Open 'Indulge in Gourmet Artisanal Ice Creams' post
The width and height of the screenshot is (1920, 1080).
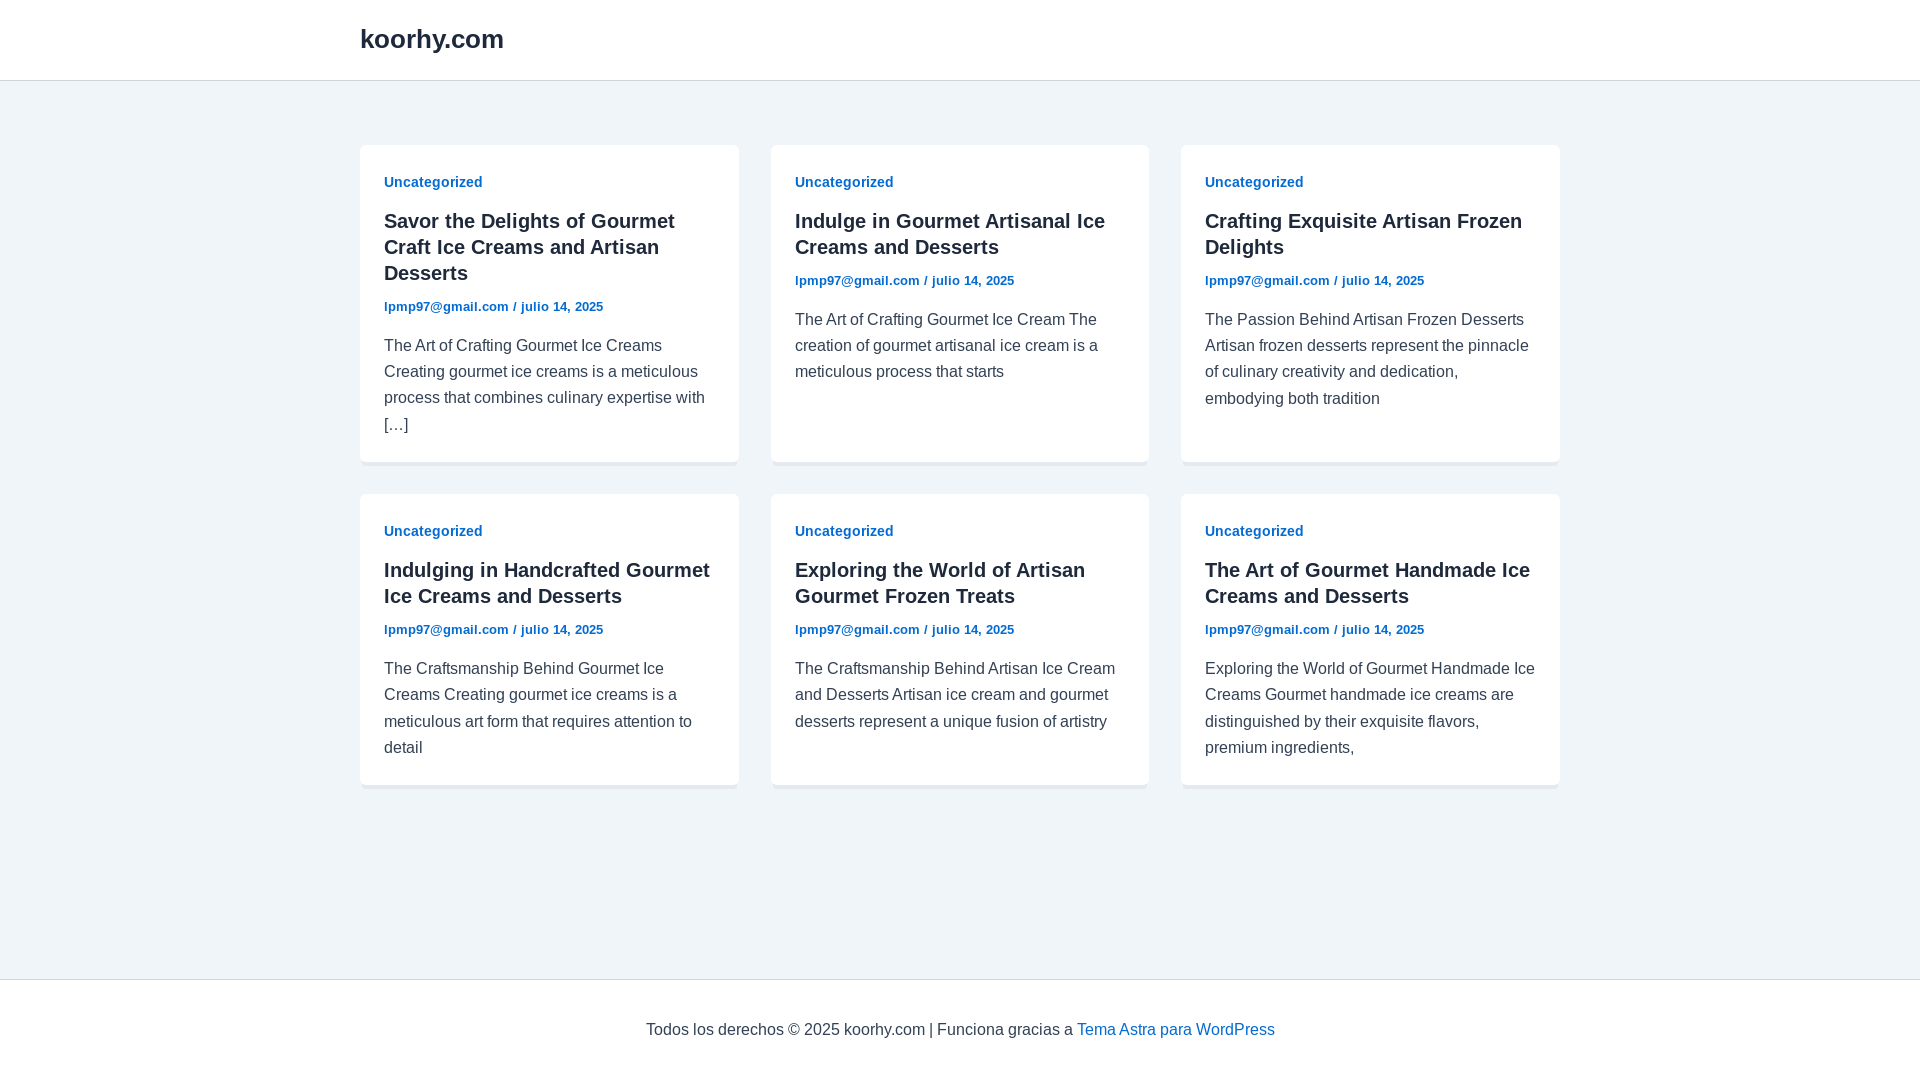[x=949, y=234]
